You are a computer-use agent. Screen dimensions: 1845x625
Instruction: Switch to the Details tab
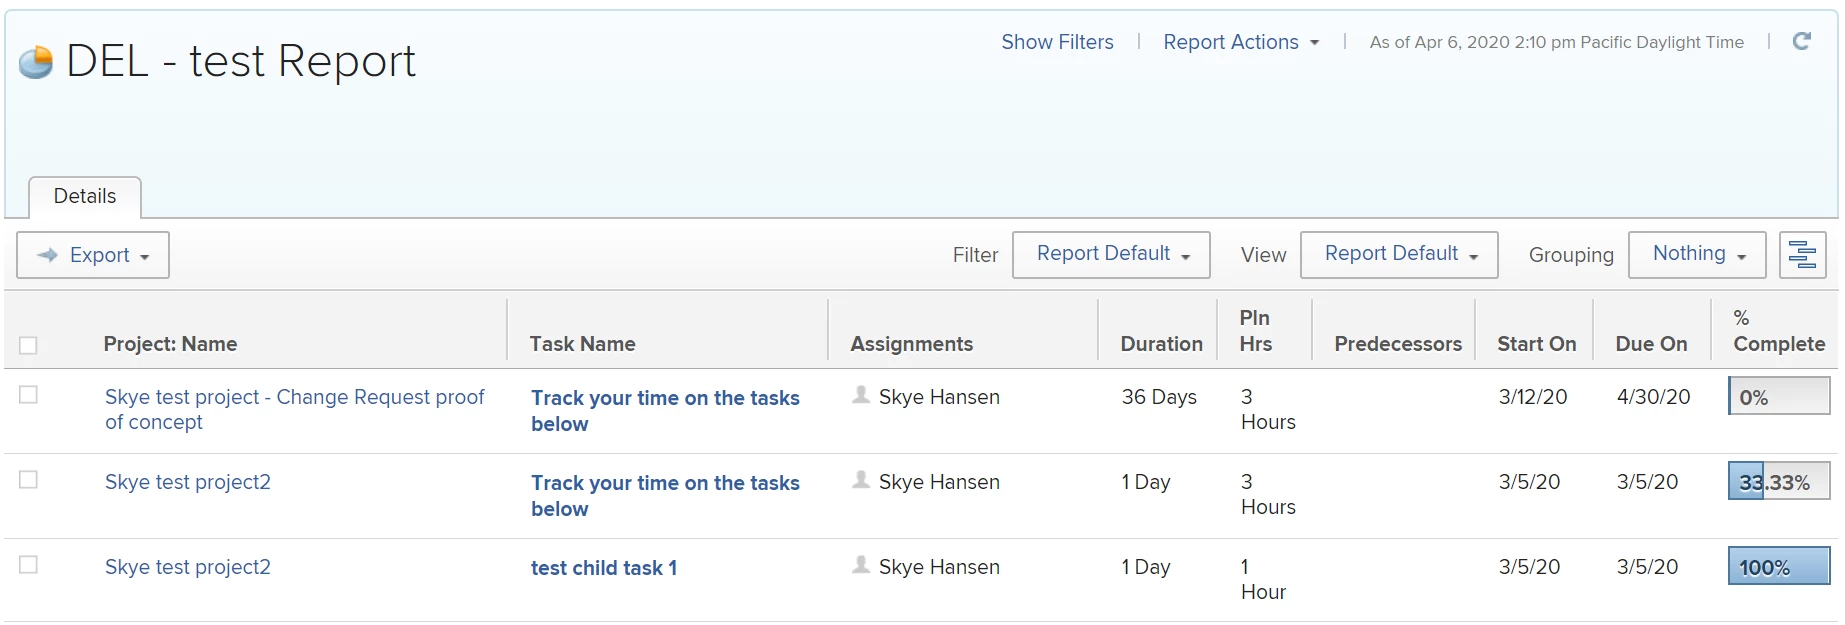coord(85,197)
